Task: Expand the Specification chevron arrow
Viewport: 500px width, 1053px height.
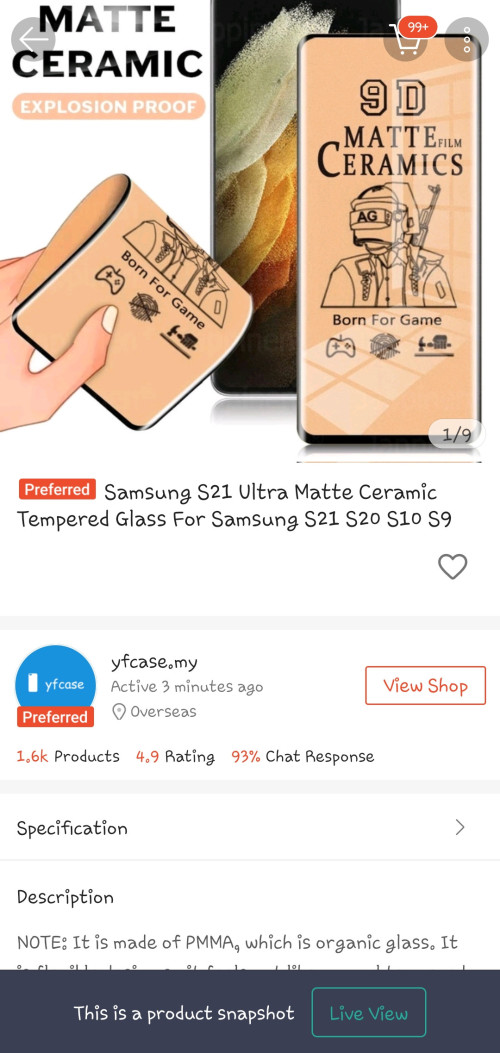Action: pos(460,827)
